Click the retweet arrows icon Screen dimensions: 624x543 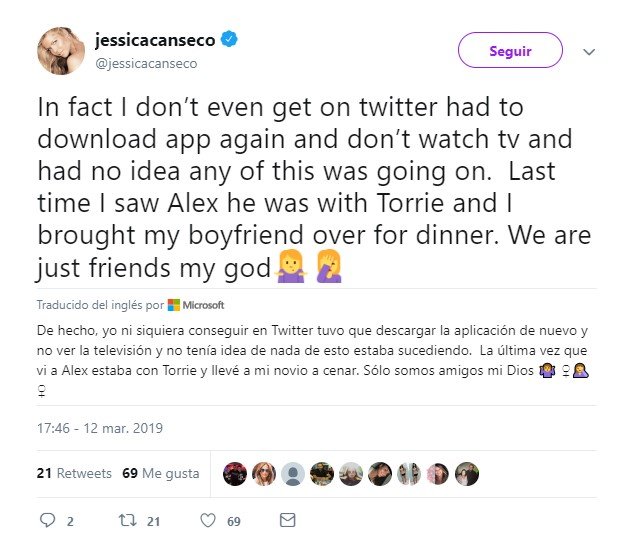(x=128, y=520)
